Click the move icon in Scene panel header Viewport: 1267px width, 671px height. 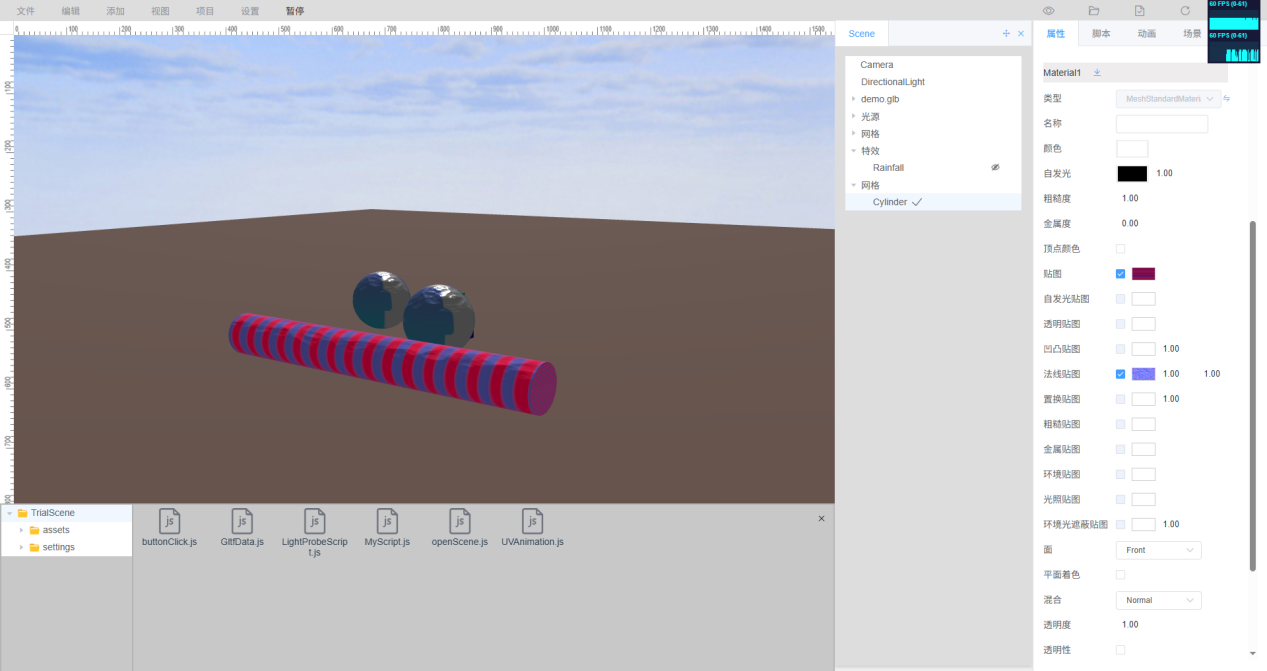1006,34
